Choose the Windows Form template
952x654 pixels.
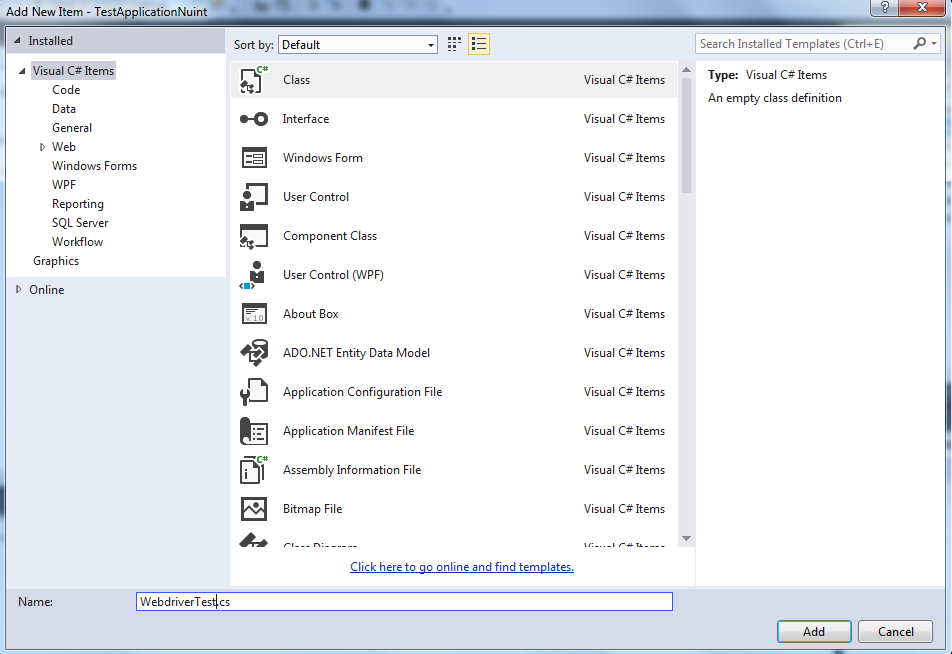322,157
